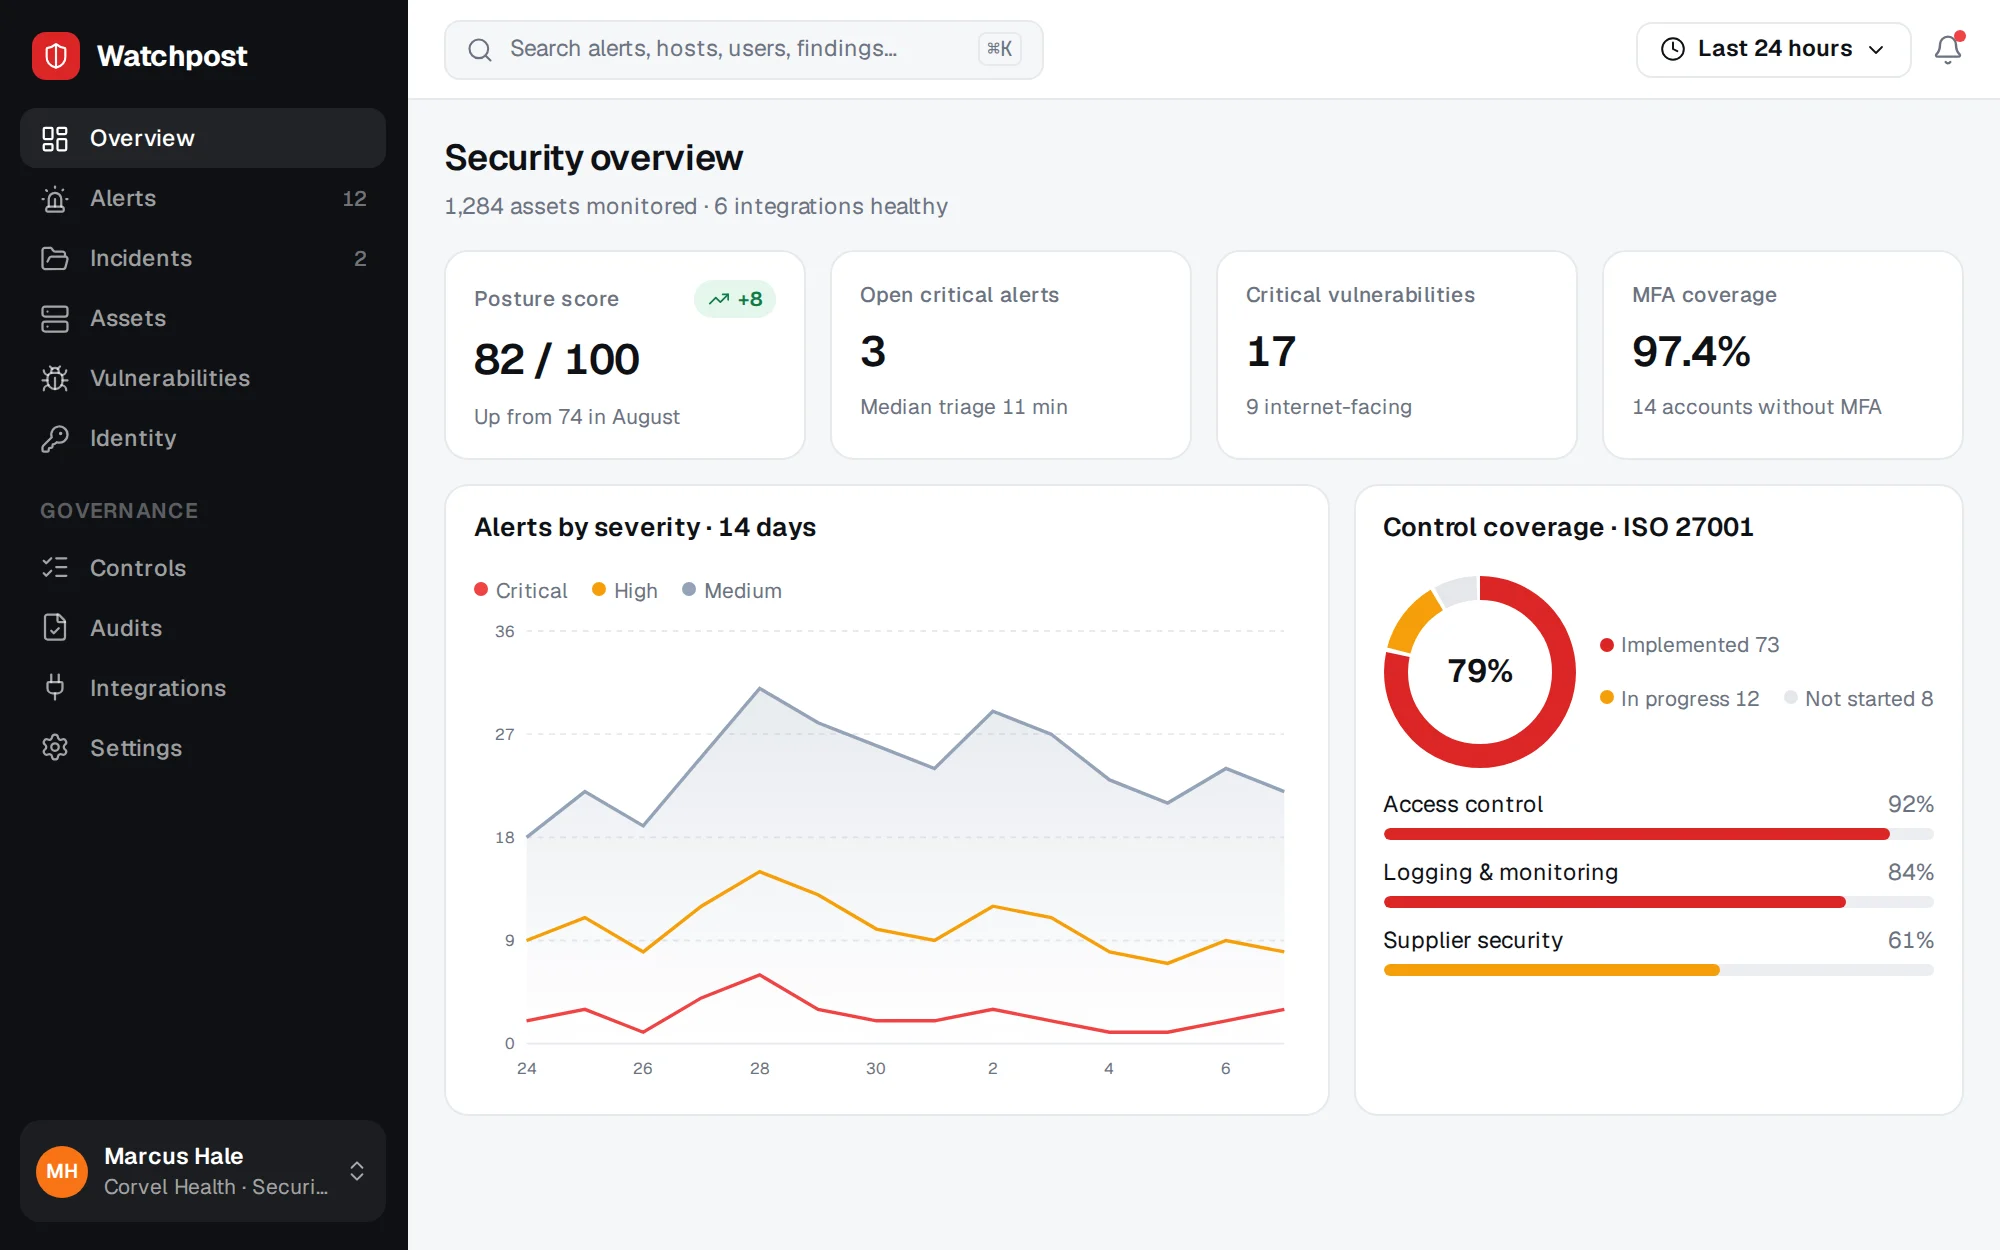Click the Access control progress bar

pyautogui.click(x=1659, y=834)
